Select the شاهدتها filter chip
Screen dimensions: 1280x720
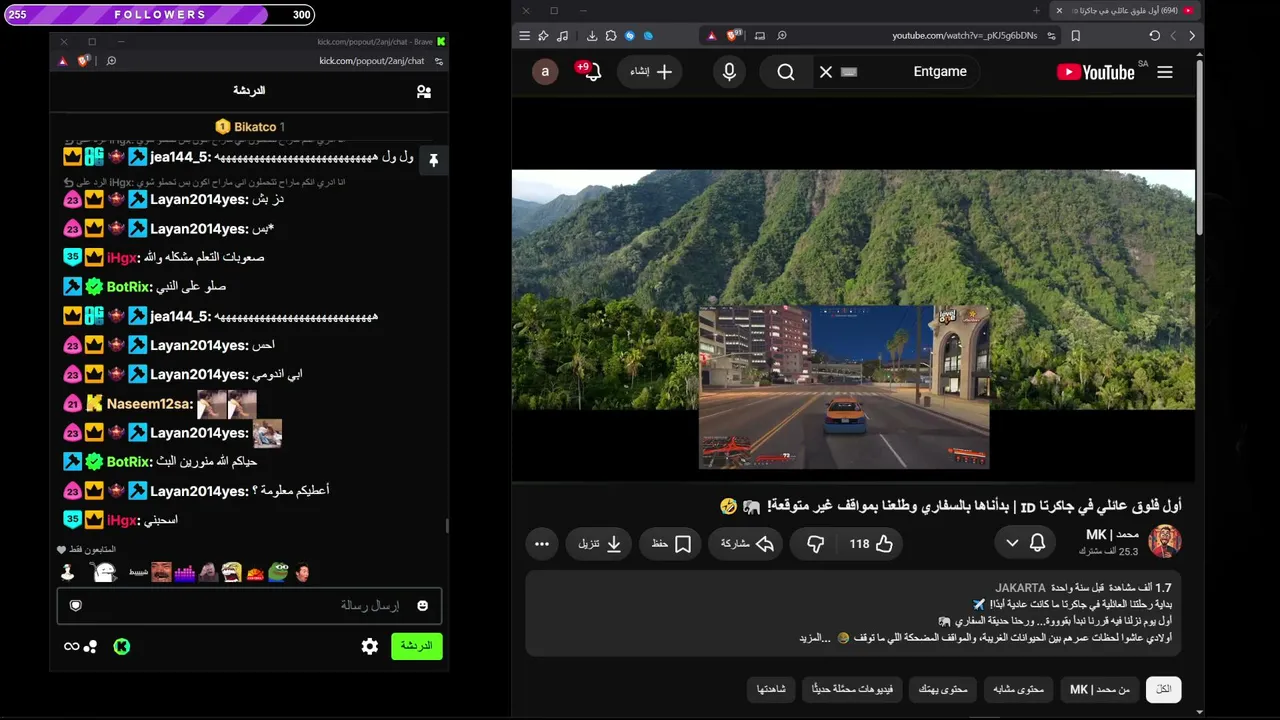(x=771, y=690)
